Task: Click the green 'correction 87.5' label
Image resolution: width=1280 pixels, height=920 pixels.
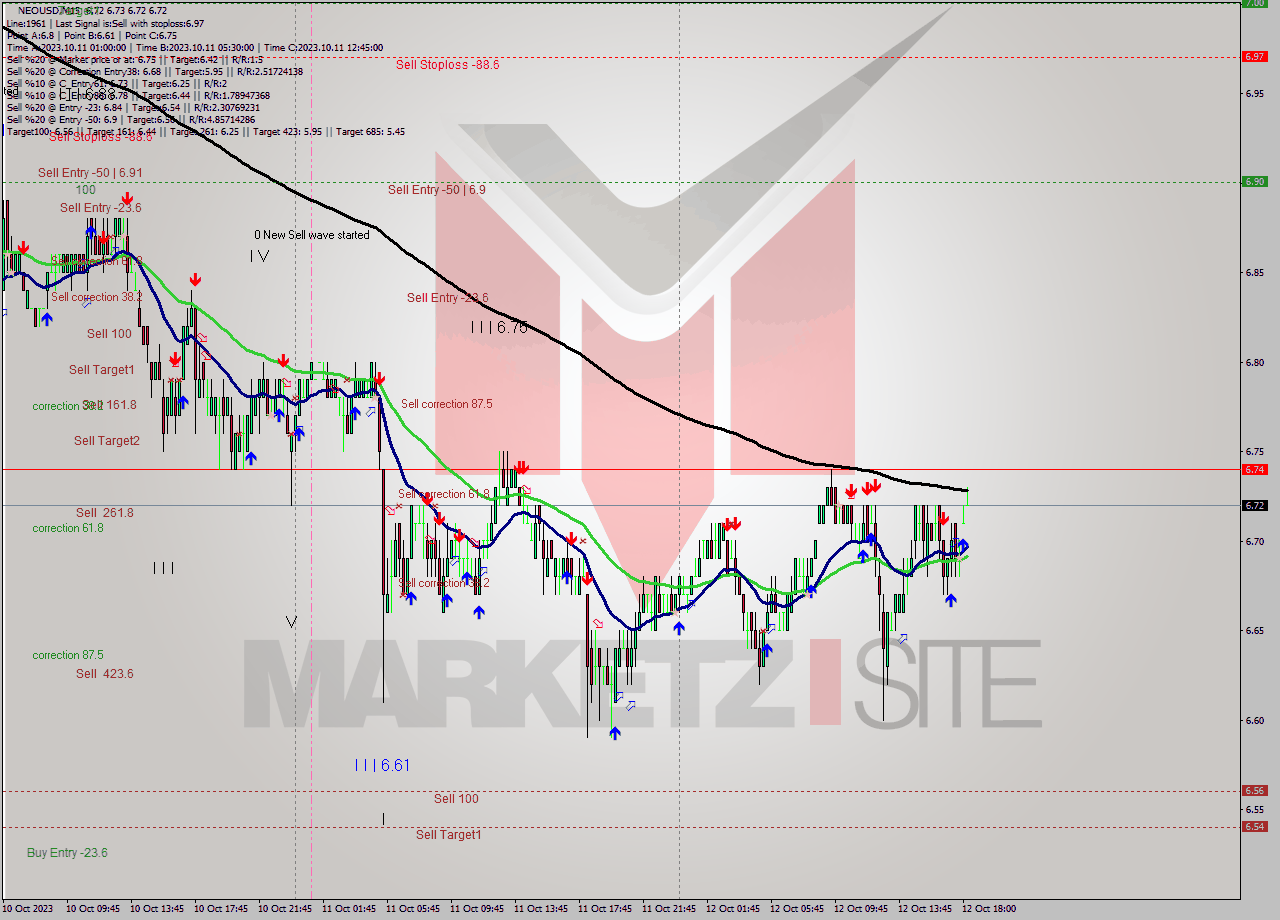Action: pyautogui.click(x=67, y=655)
